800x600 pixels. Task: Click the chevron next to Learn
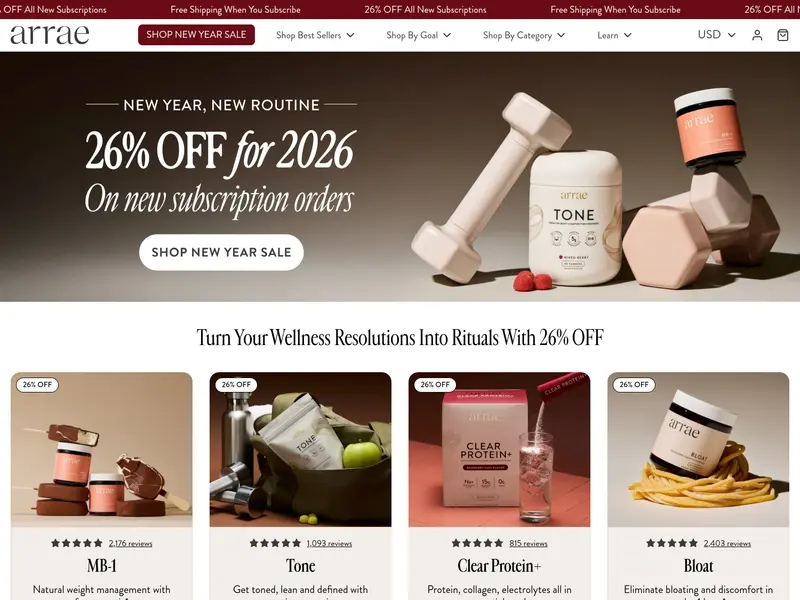628,35
